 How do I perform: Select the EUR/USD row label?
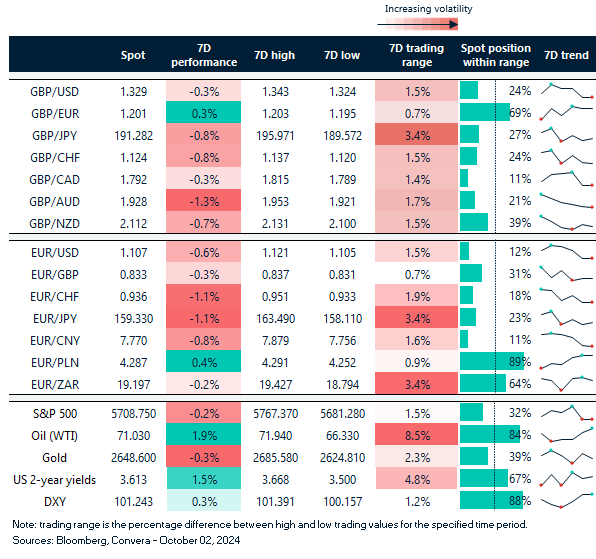[55, 253]
